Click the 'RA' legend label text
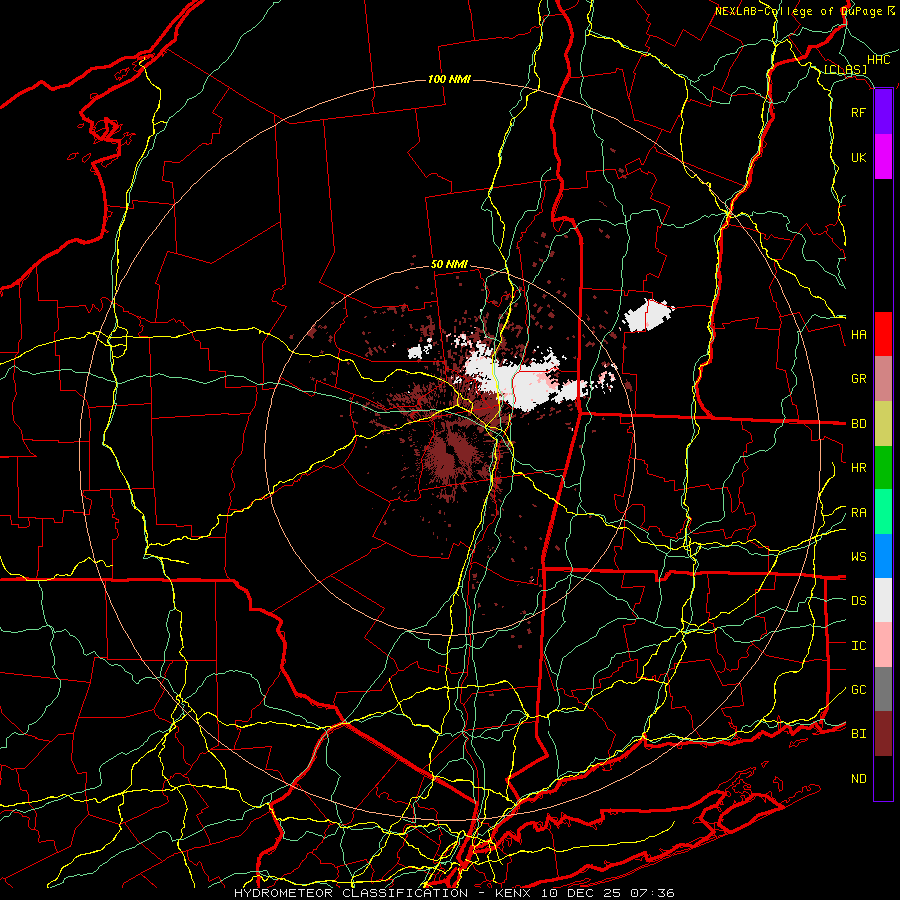The width and height of the screenshot is (900, 900). tap(858, 513)
